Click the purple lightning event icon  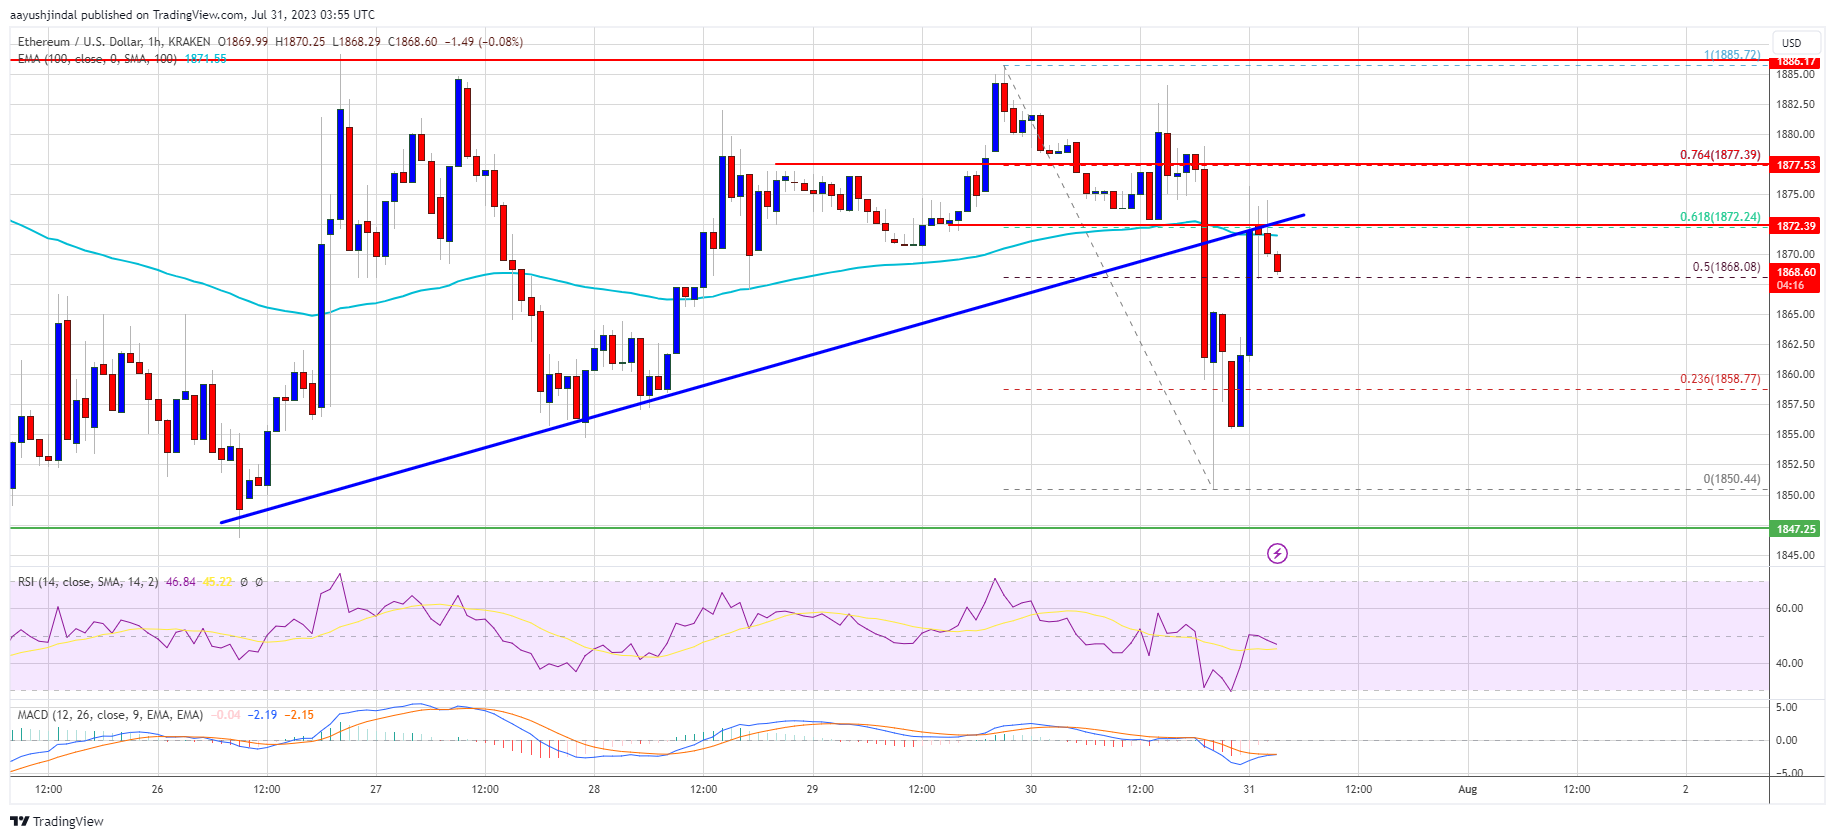click(x=1277, y=553)
